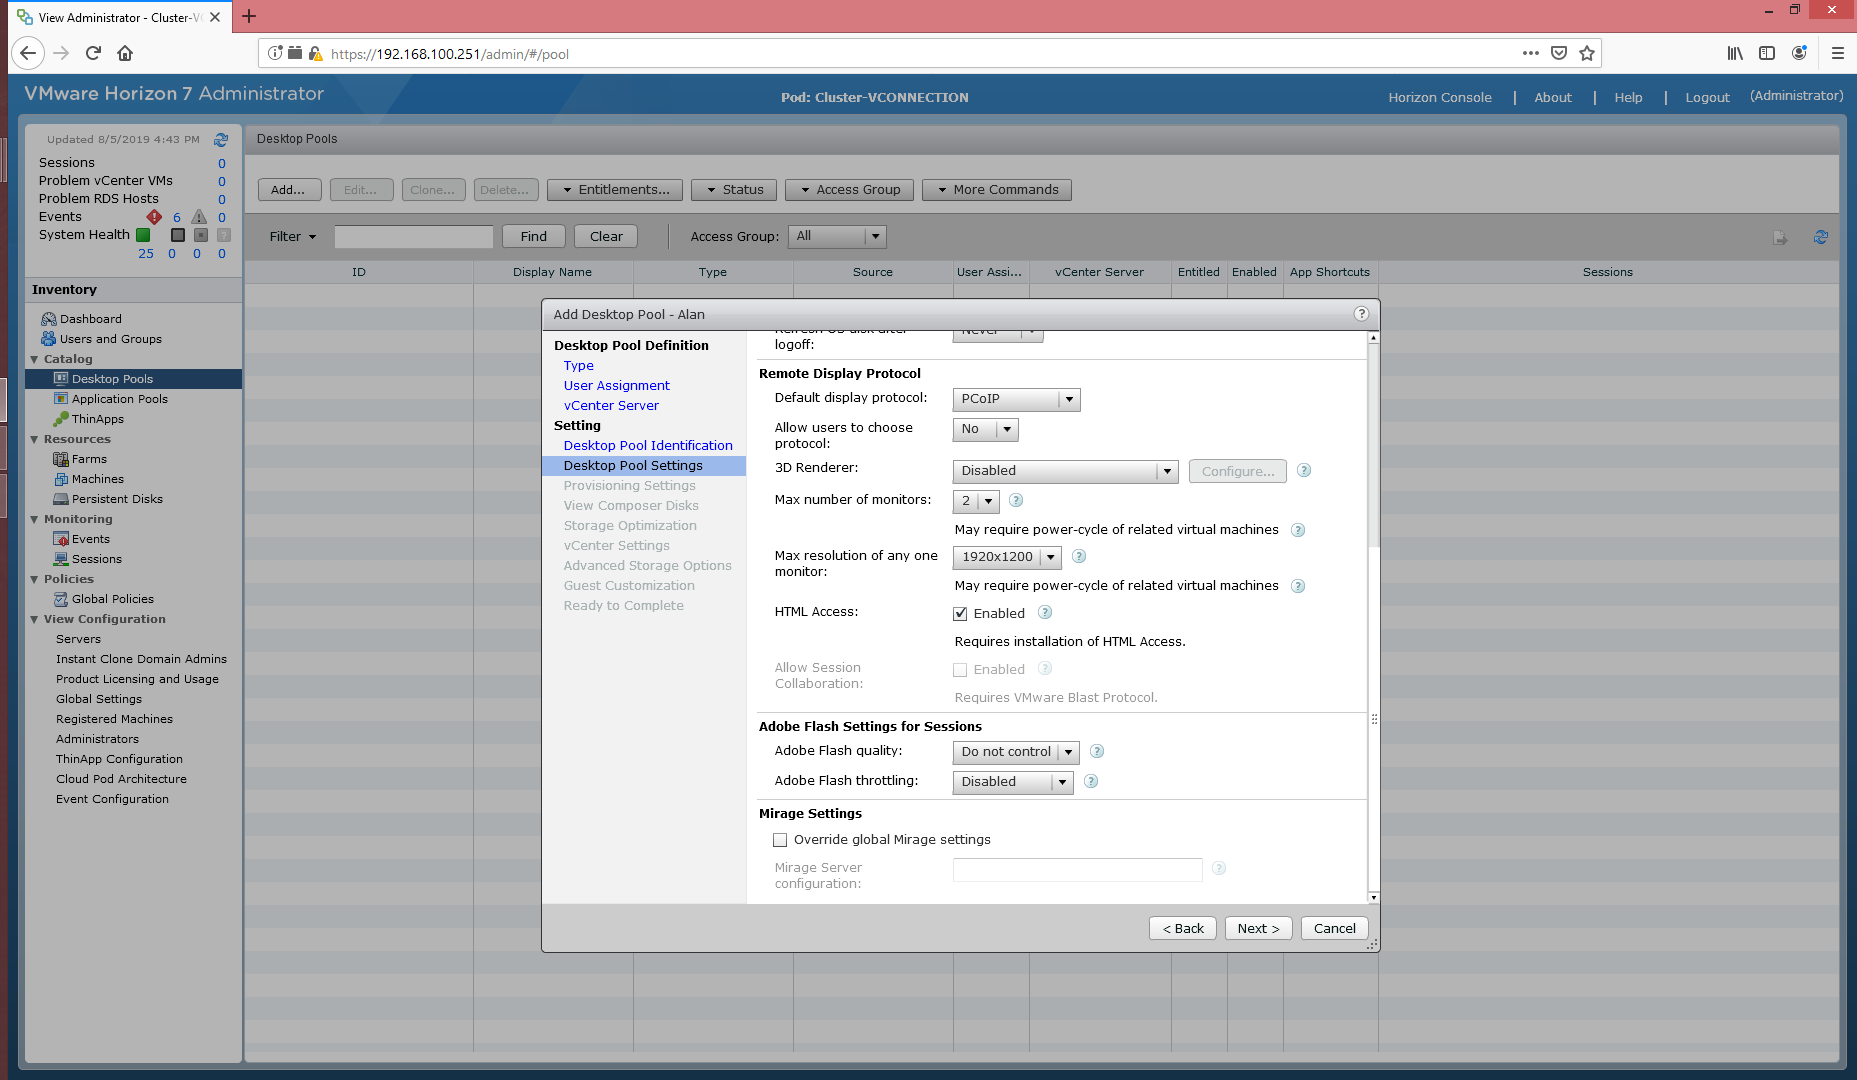Check Override global Mirage settings
The width and height of the screenshot is (1857, 1080).
coord(780,840)
